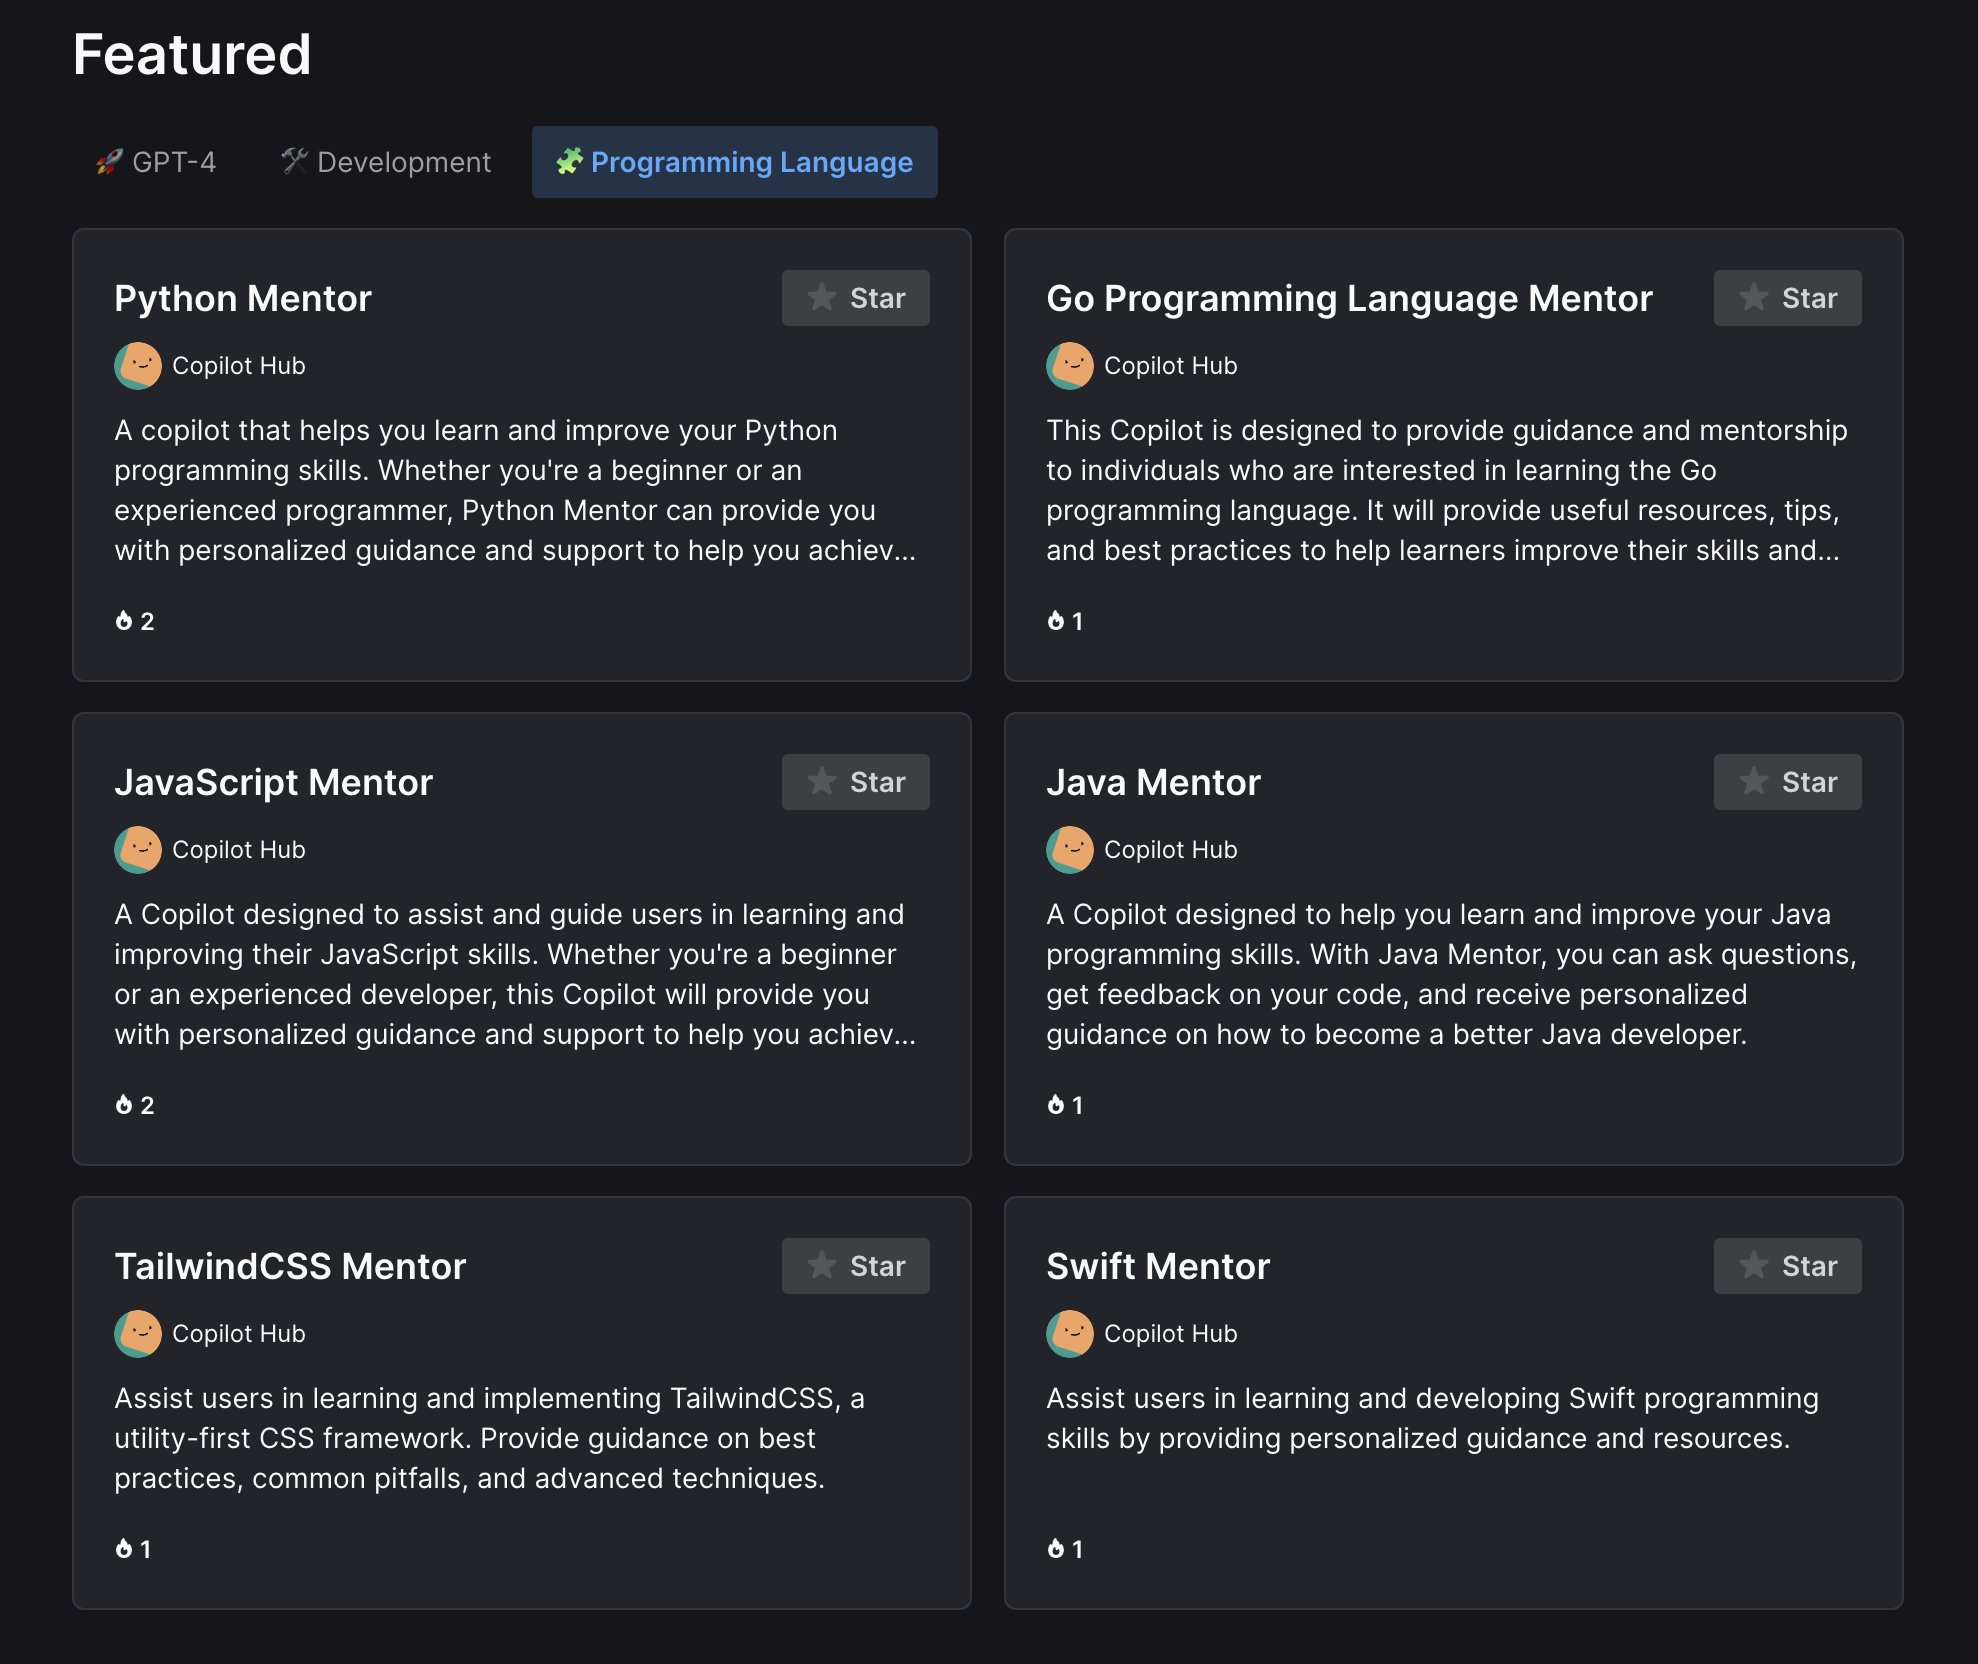Click Copilot Hub avatar on Swift Mentor
This screenshot has height=1664, width=1978.
coord(1070,1334)
